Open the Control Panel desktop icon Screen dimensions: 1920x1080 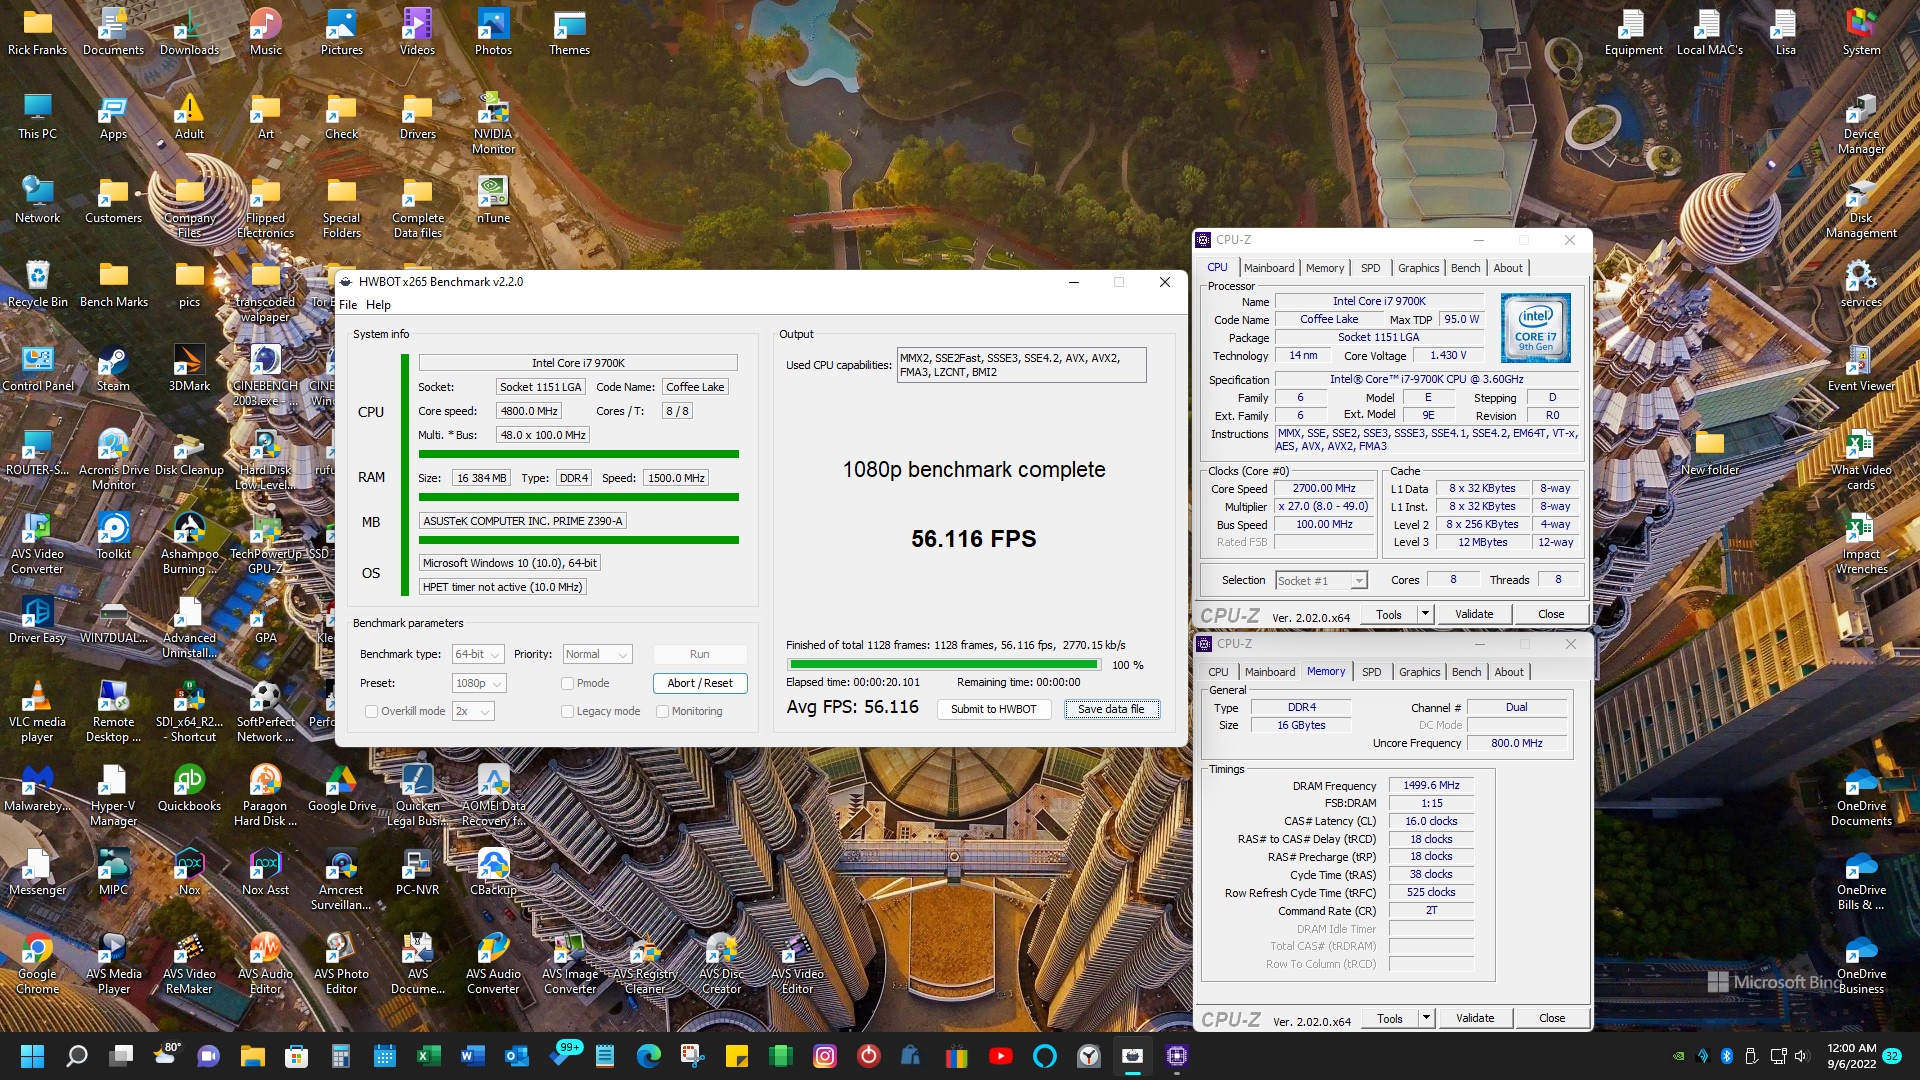37,367
